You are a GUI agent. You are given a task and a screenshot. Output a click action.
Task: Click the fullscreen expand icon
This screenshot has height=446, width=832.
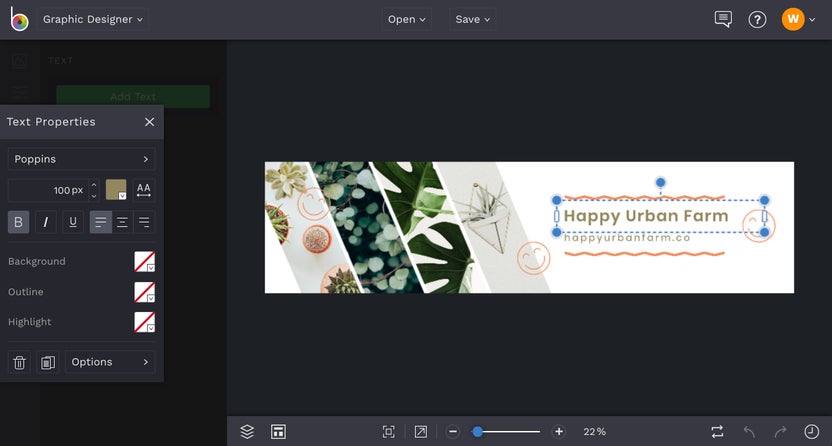click(x=421, y=432)
